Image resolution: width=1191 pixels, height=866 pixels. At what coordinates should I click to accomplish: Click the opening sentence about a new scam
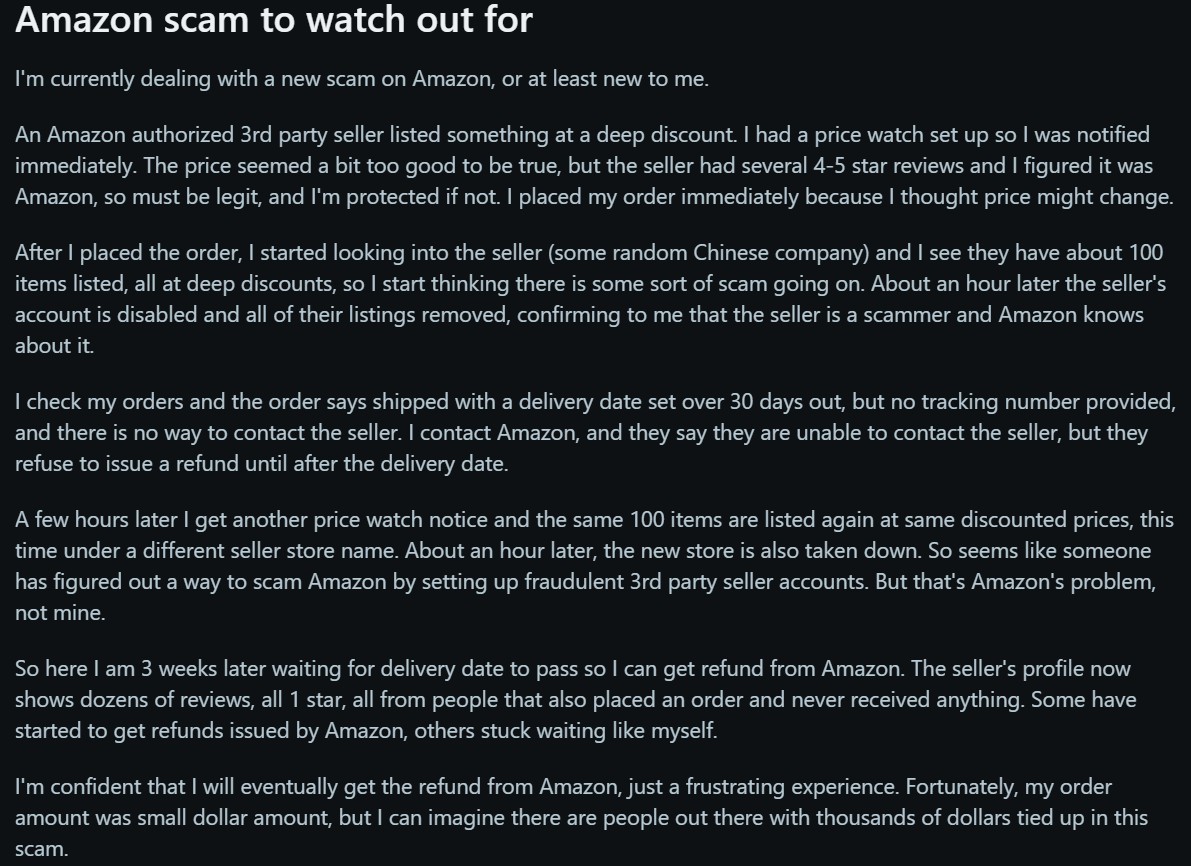[362, 80]
